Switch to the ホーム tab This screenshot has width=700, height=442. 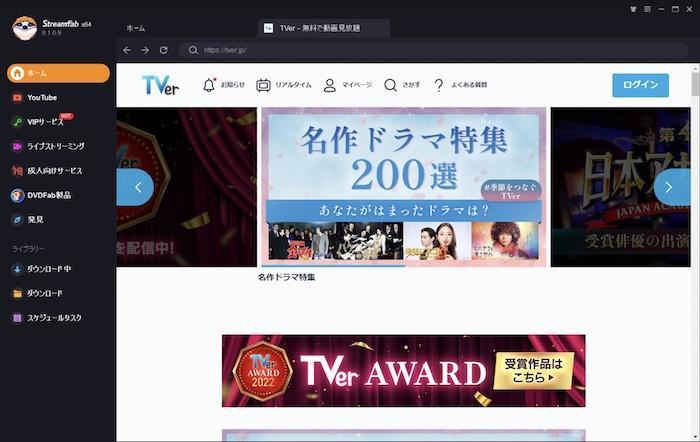pos(136,28)
